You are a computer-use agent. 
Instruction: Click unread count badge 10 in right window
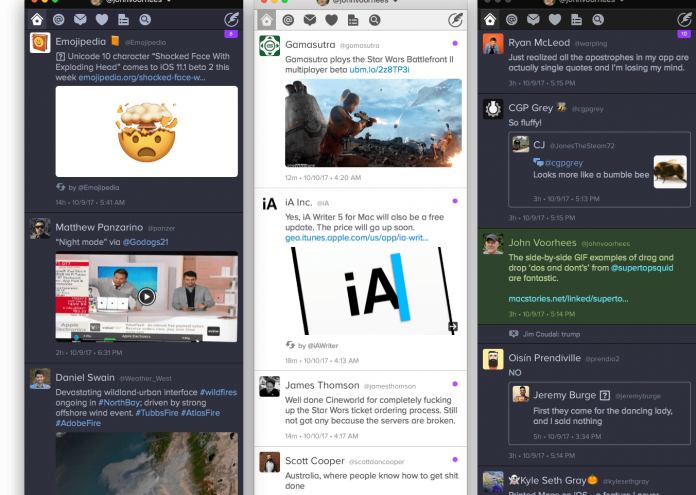pos(684,34)
